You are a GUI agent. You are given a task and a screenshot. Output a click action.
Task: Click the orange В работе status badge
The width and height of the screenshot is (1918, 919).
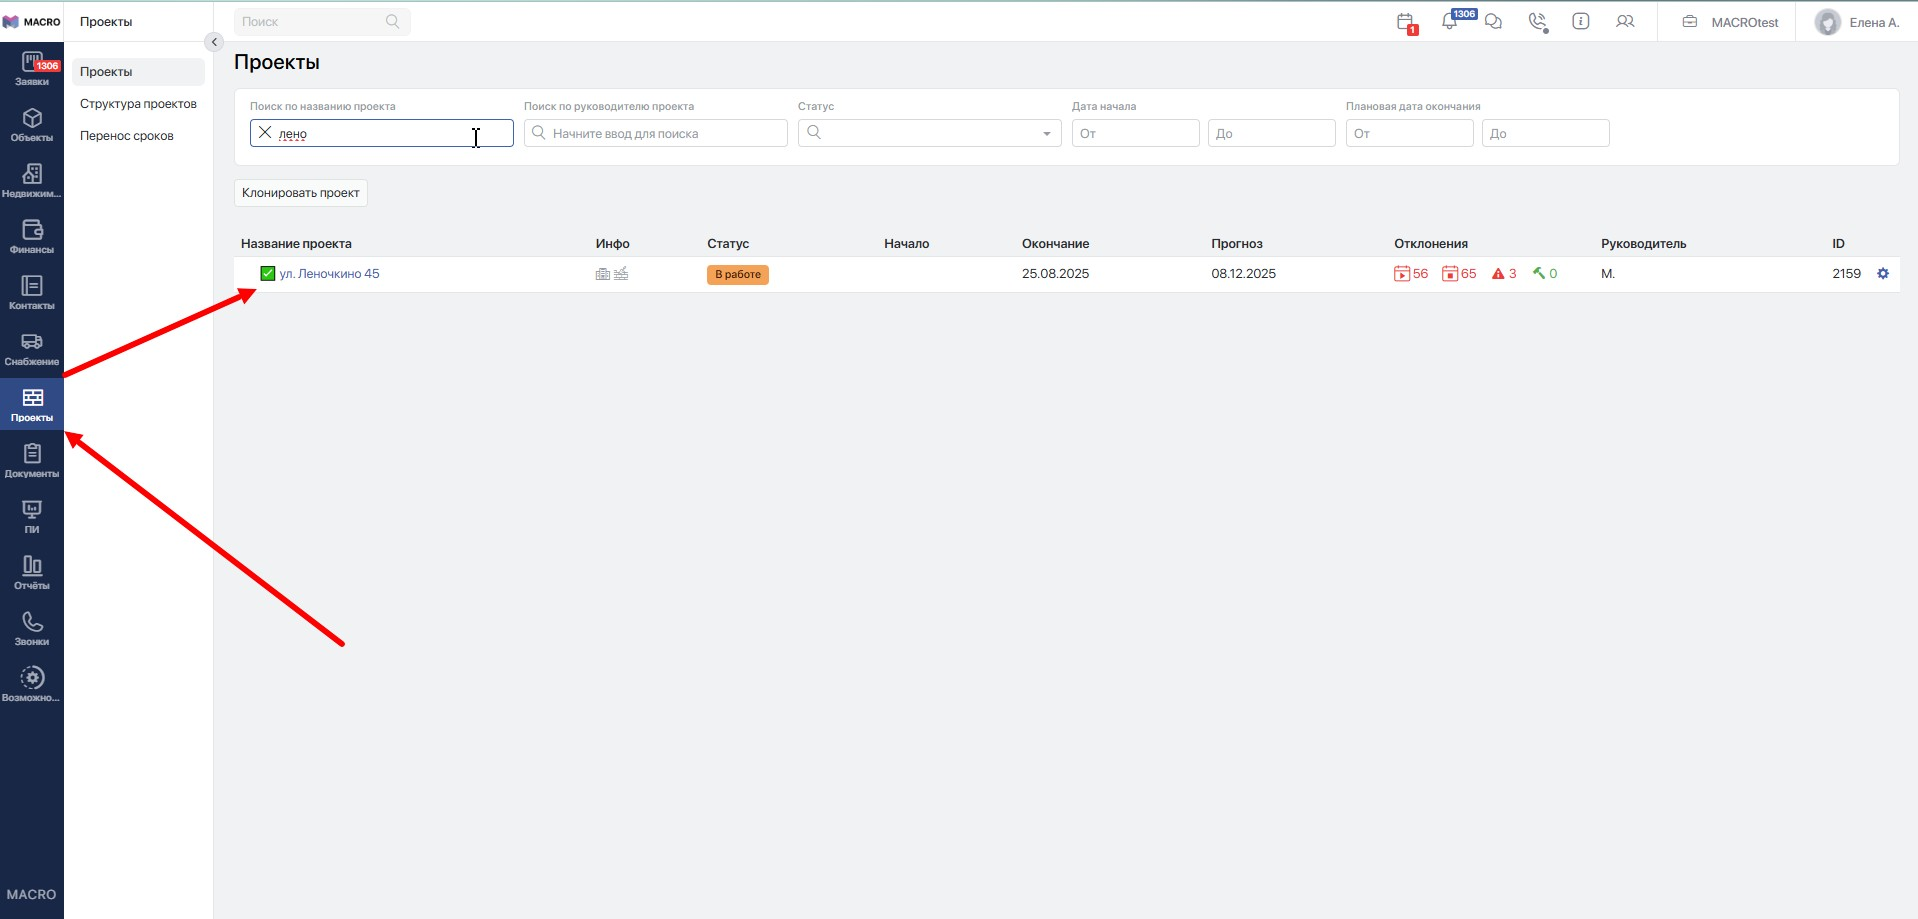pos(737,275)
